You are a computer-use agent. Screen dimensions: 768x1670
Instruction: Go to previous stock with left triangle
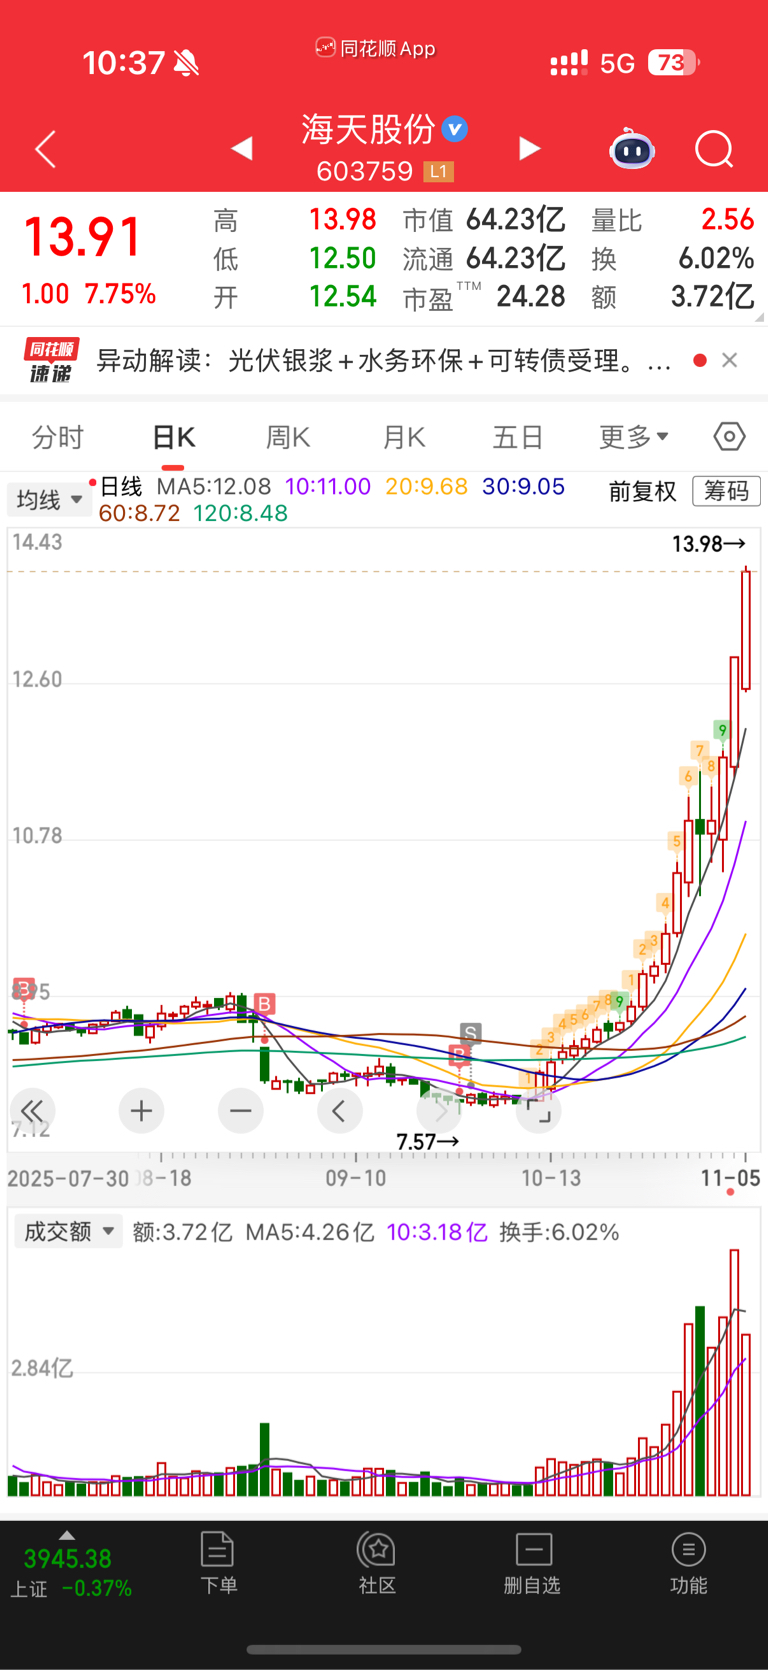click(x=242, y=149)
